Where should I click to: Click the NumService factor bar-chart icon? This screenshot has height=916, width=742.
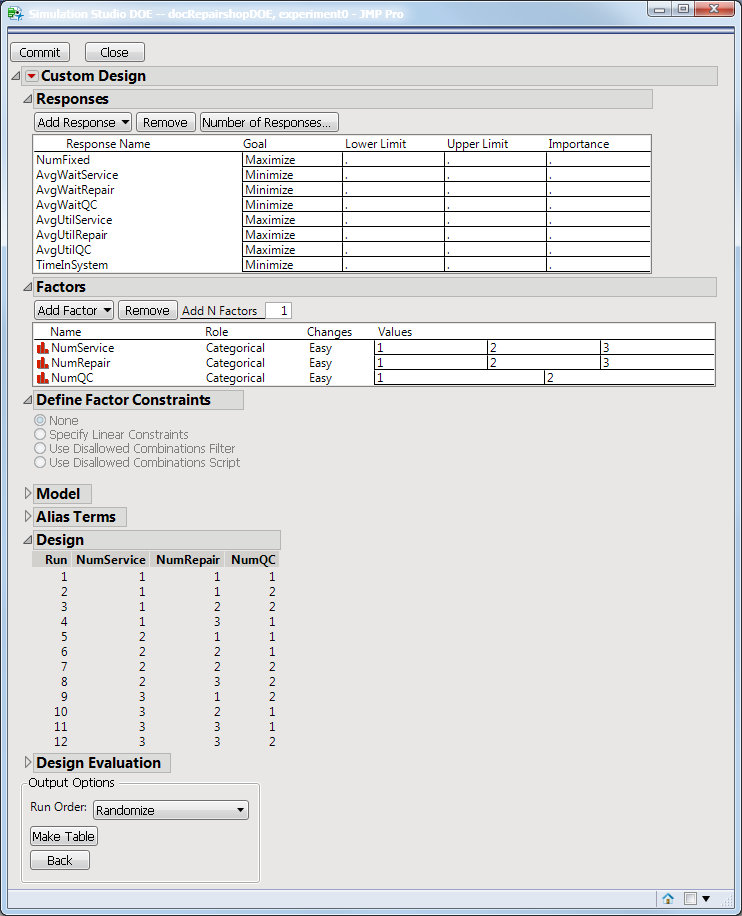pyautogui.click(x=42, y=348)
